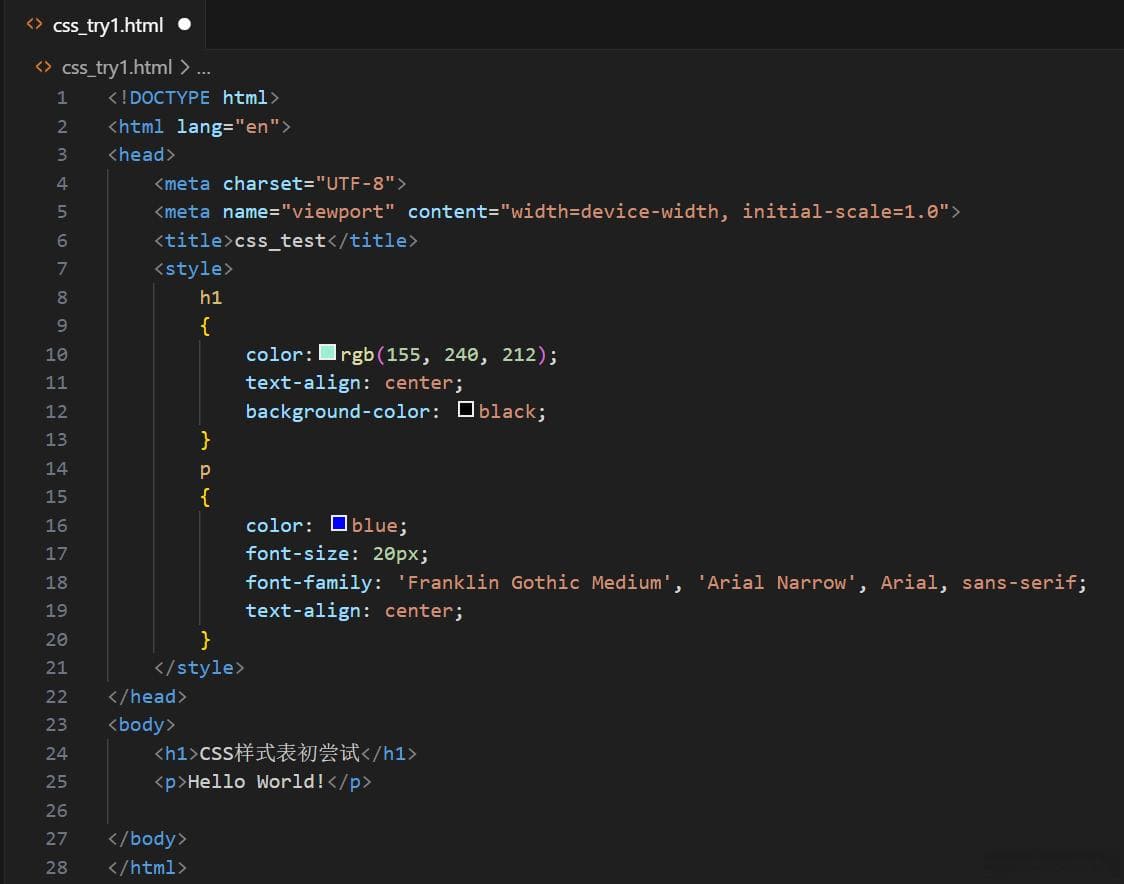Click the lang="en" attribute text

tap(228, 127)
